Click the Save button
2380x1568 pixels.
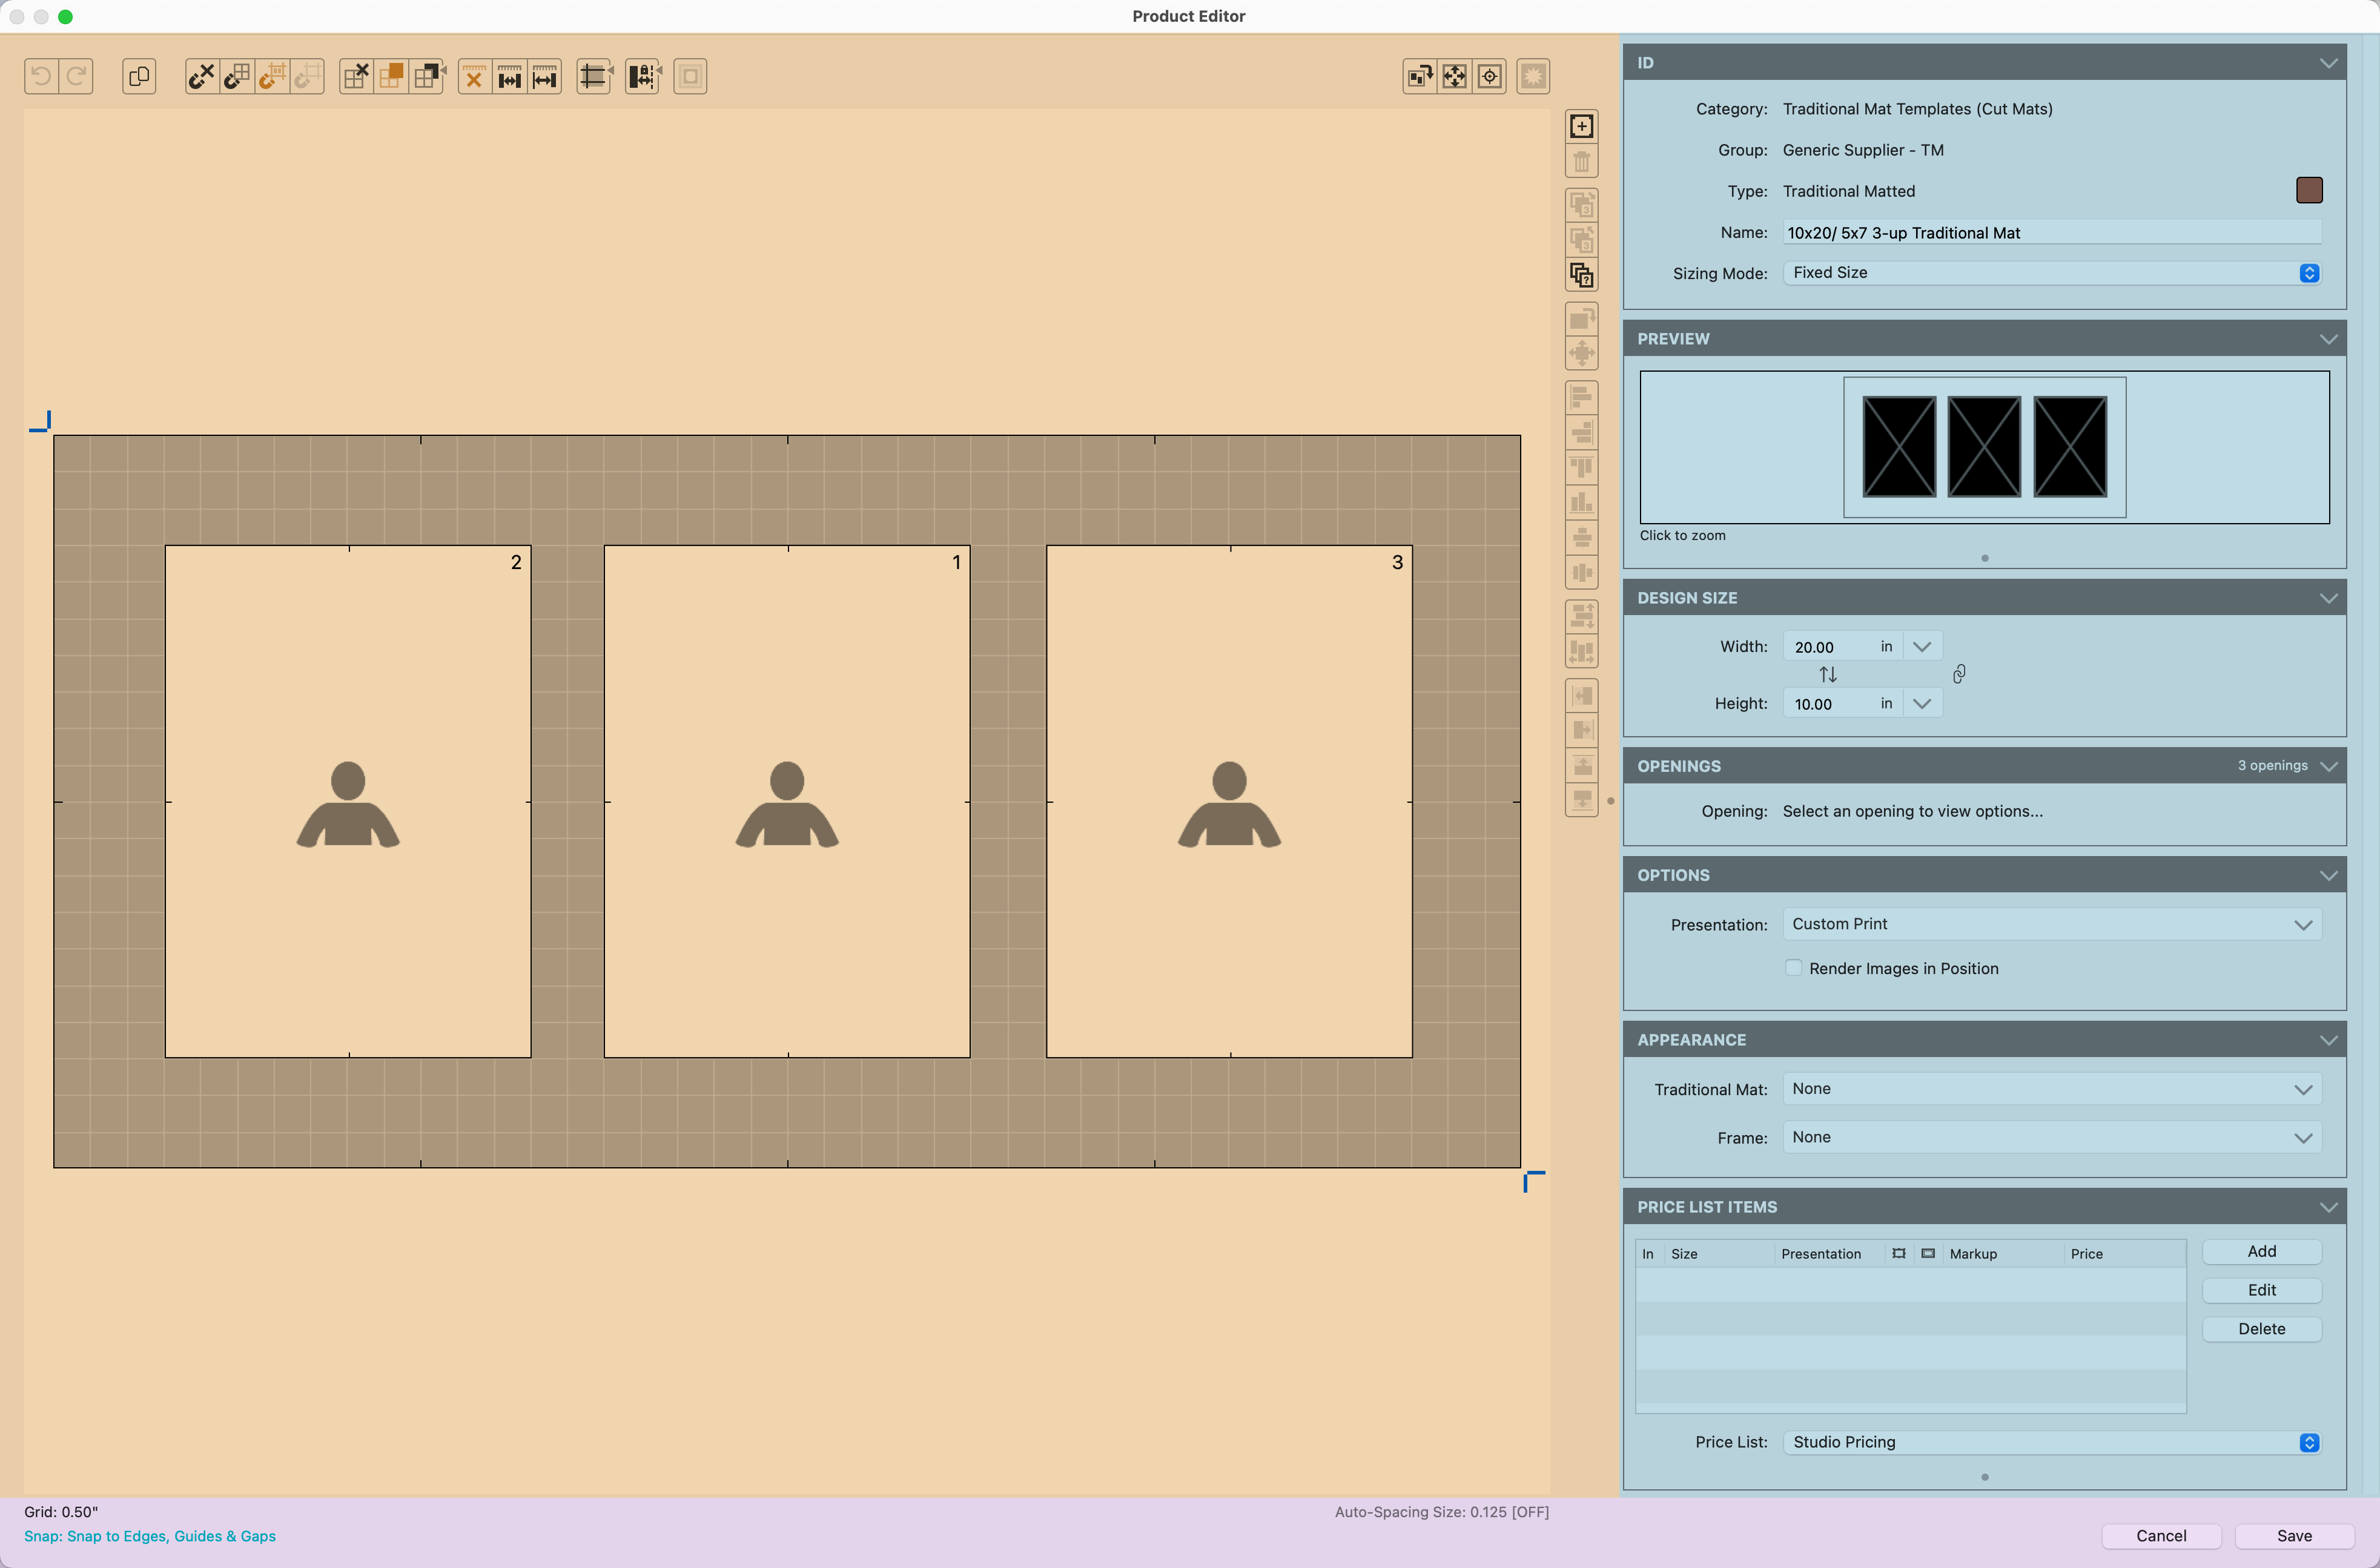click(x=2293, y=1535)
